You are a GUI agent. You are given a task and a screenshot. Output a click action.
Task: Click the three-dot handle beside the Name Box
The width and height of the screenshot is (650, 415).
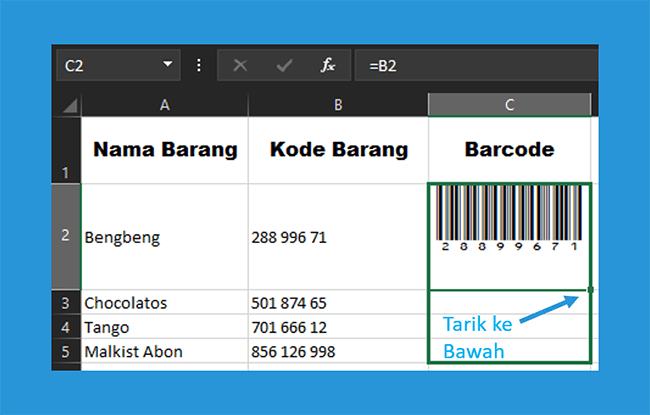pos(199,65)
